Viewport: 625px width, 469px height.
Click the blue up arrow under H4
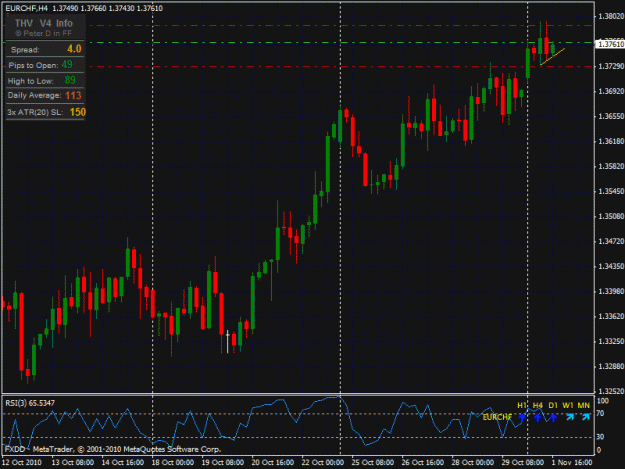(538, 418)
